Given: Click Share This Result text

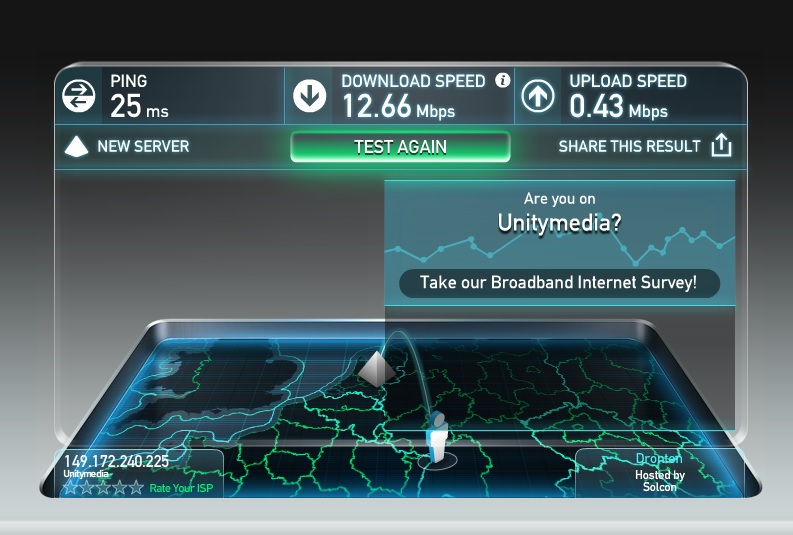Looking at the screenshot, I should 629,146.
